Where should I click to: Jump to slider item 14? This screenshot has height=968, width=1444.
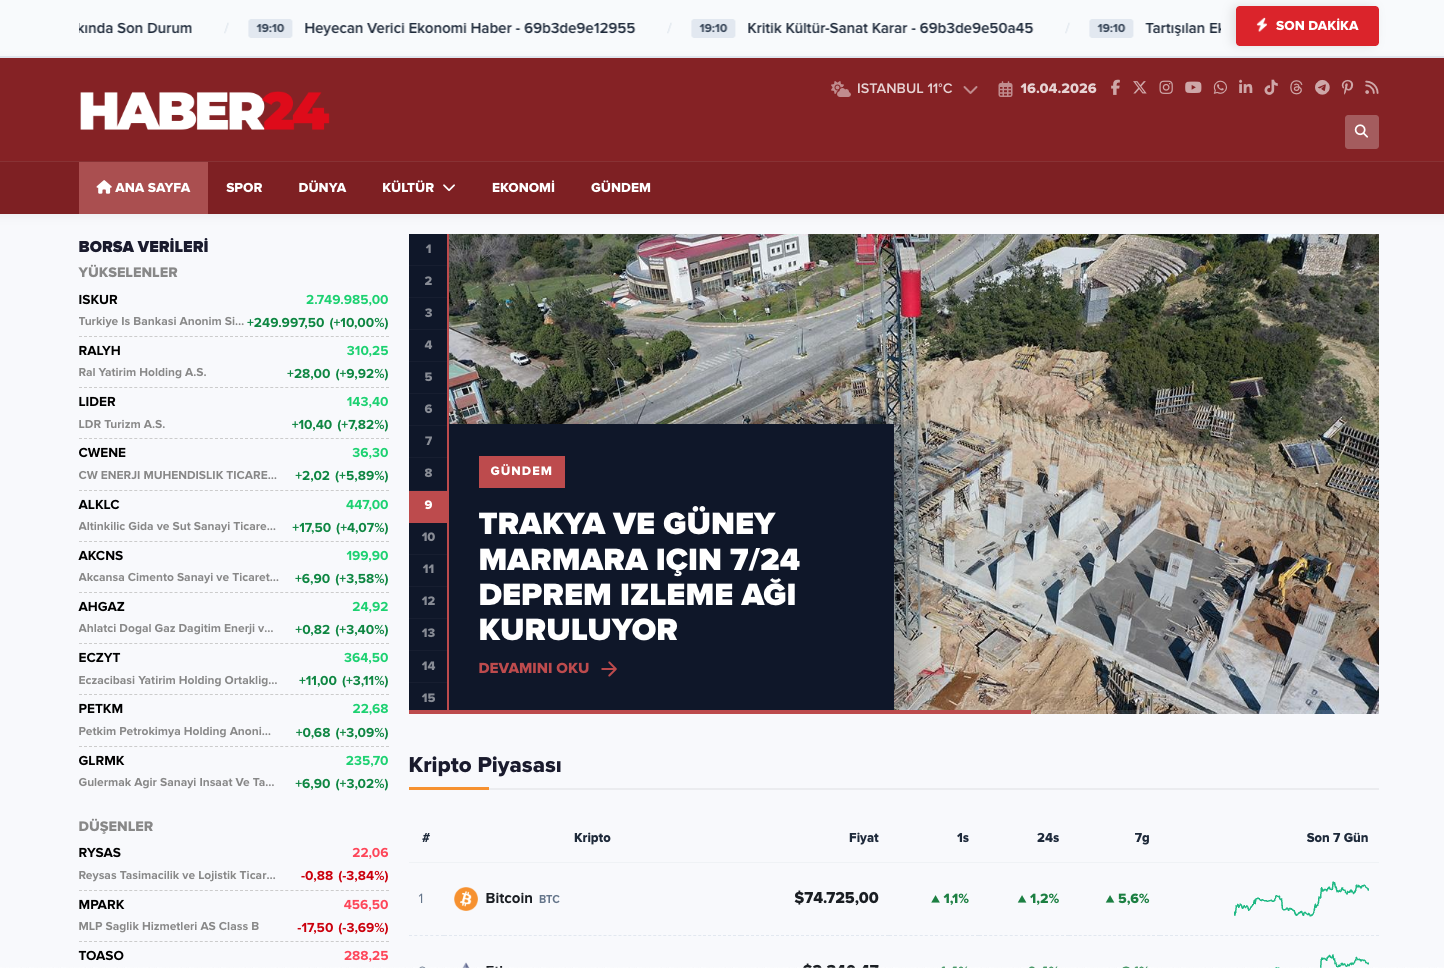pyautogui.click(x=428, y=666)
